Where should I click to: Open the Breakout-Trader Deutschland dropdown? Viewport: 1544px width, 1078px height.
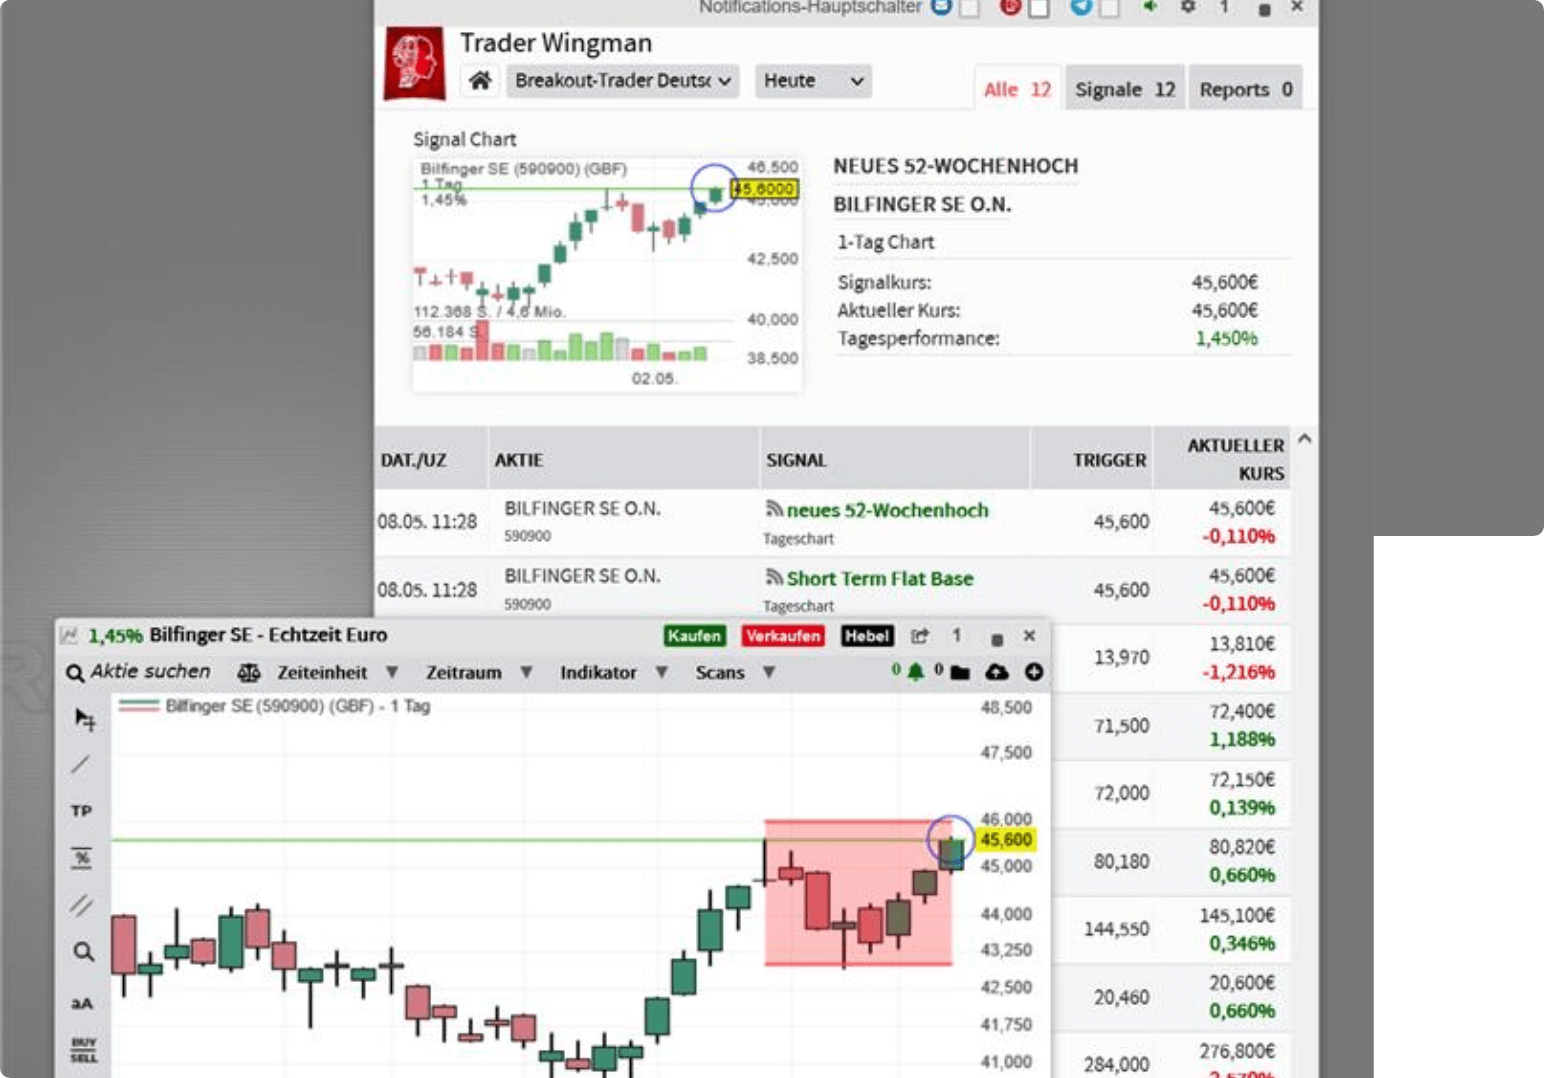point(623,81)
